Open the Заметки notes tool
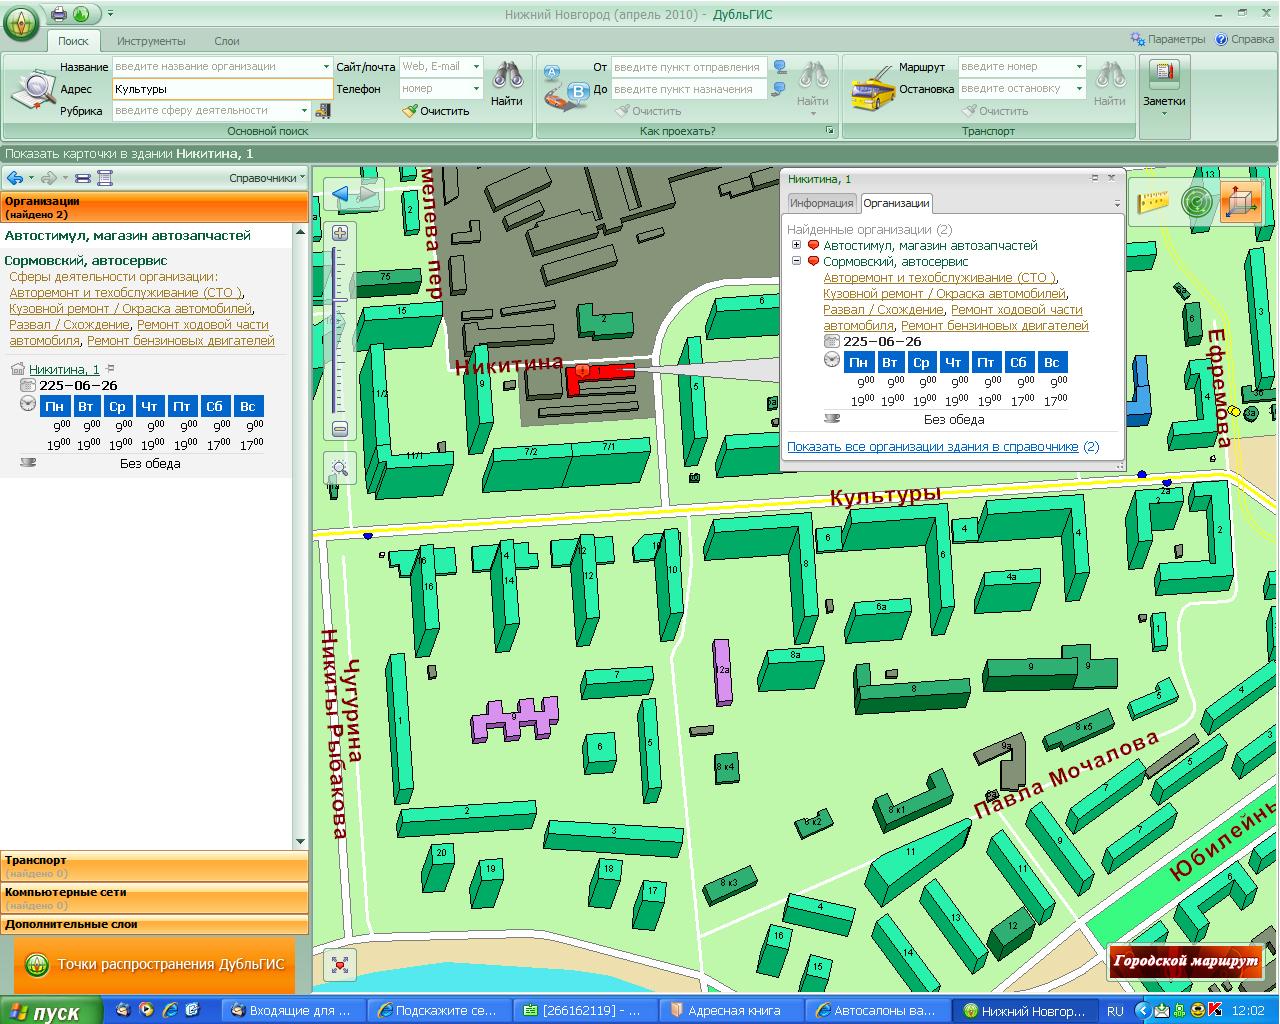The height and width of the screenshot is (1024, 1280). 1164,84
